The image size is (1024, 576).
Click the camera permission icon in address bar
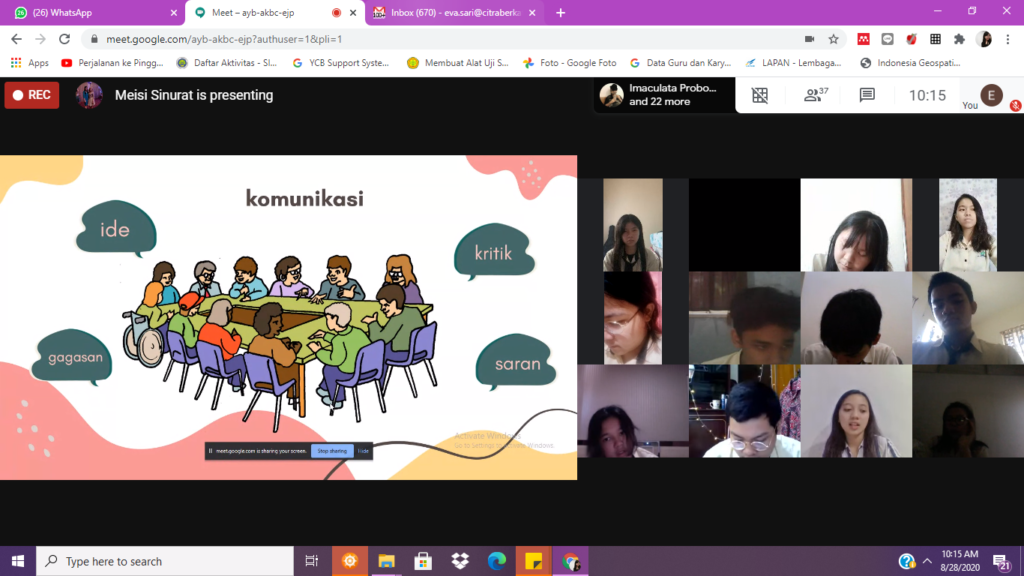[x=808, y=39]
